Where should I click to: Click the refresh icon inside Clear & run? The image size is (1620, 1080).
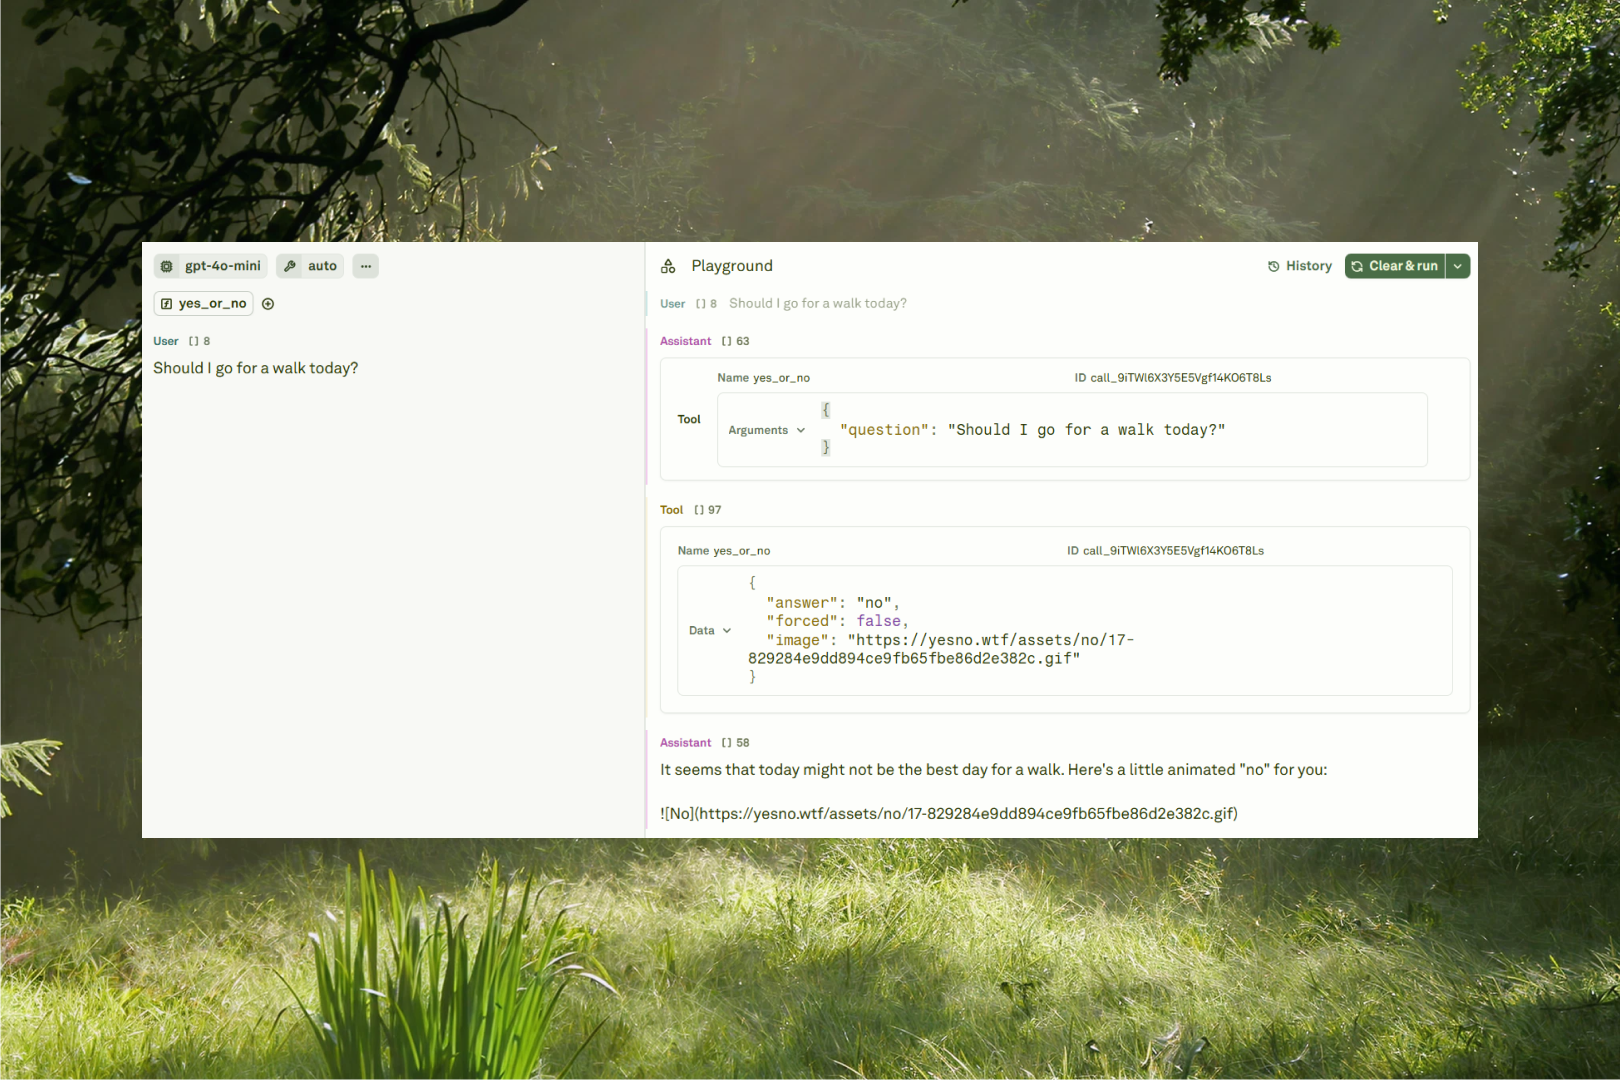pyautogui.click(x=1357, y=266)
